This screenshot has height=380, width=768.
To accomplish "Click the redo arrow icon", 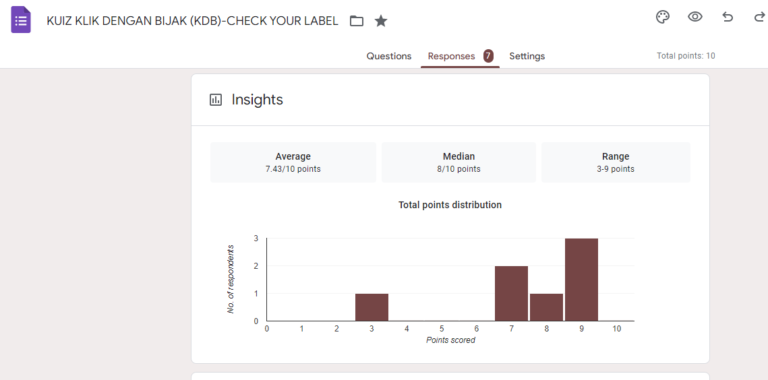I will pos(759,17).
